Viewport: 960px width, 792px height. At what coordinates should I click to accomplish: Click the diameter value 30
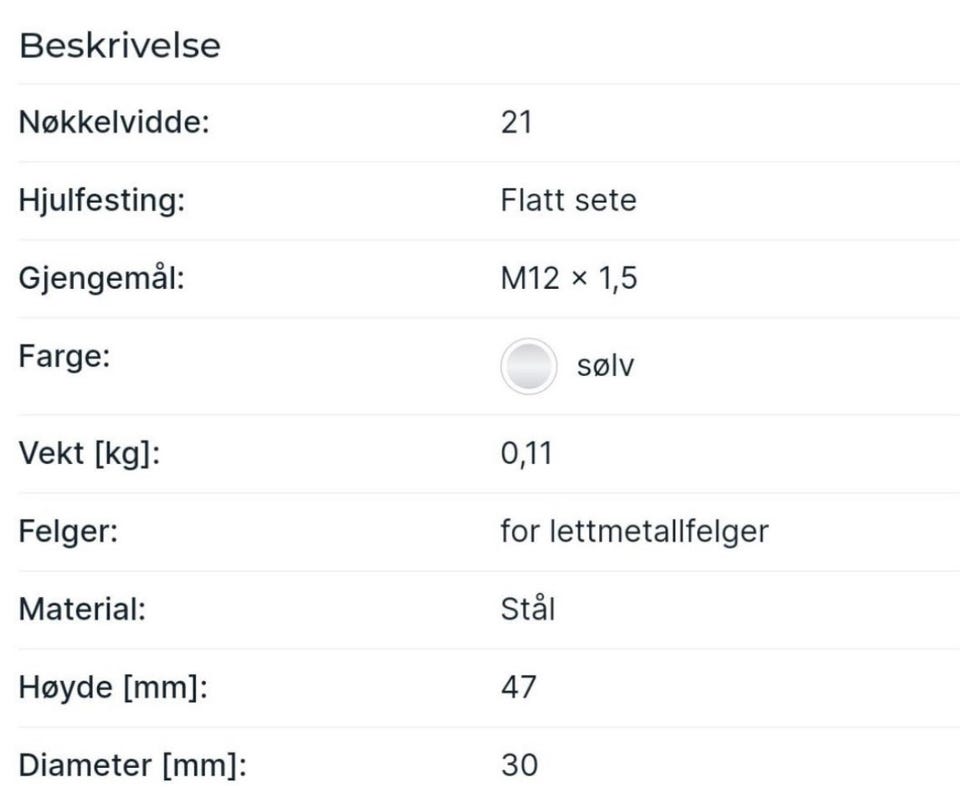pyautogui.click(x=519, y=766)
